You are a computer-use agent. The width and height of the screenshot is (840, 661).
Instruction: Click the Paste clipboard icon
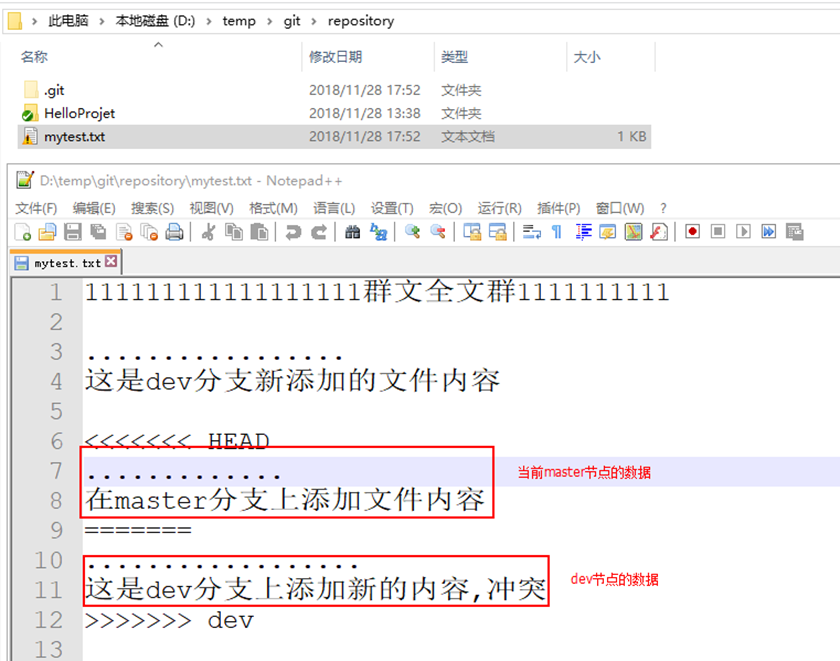259,232
